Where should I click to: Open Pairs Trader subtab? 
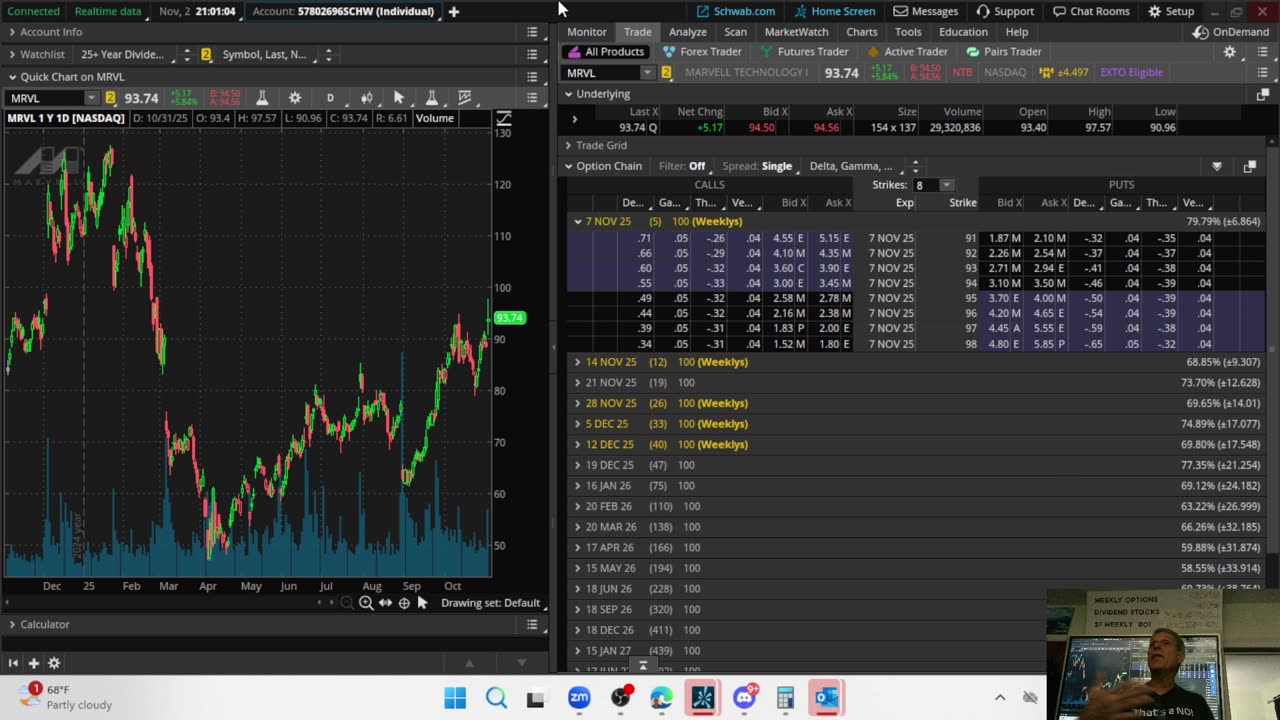point(1003,52)
